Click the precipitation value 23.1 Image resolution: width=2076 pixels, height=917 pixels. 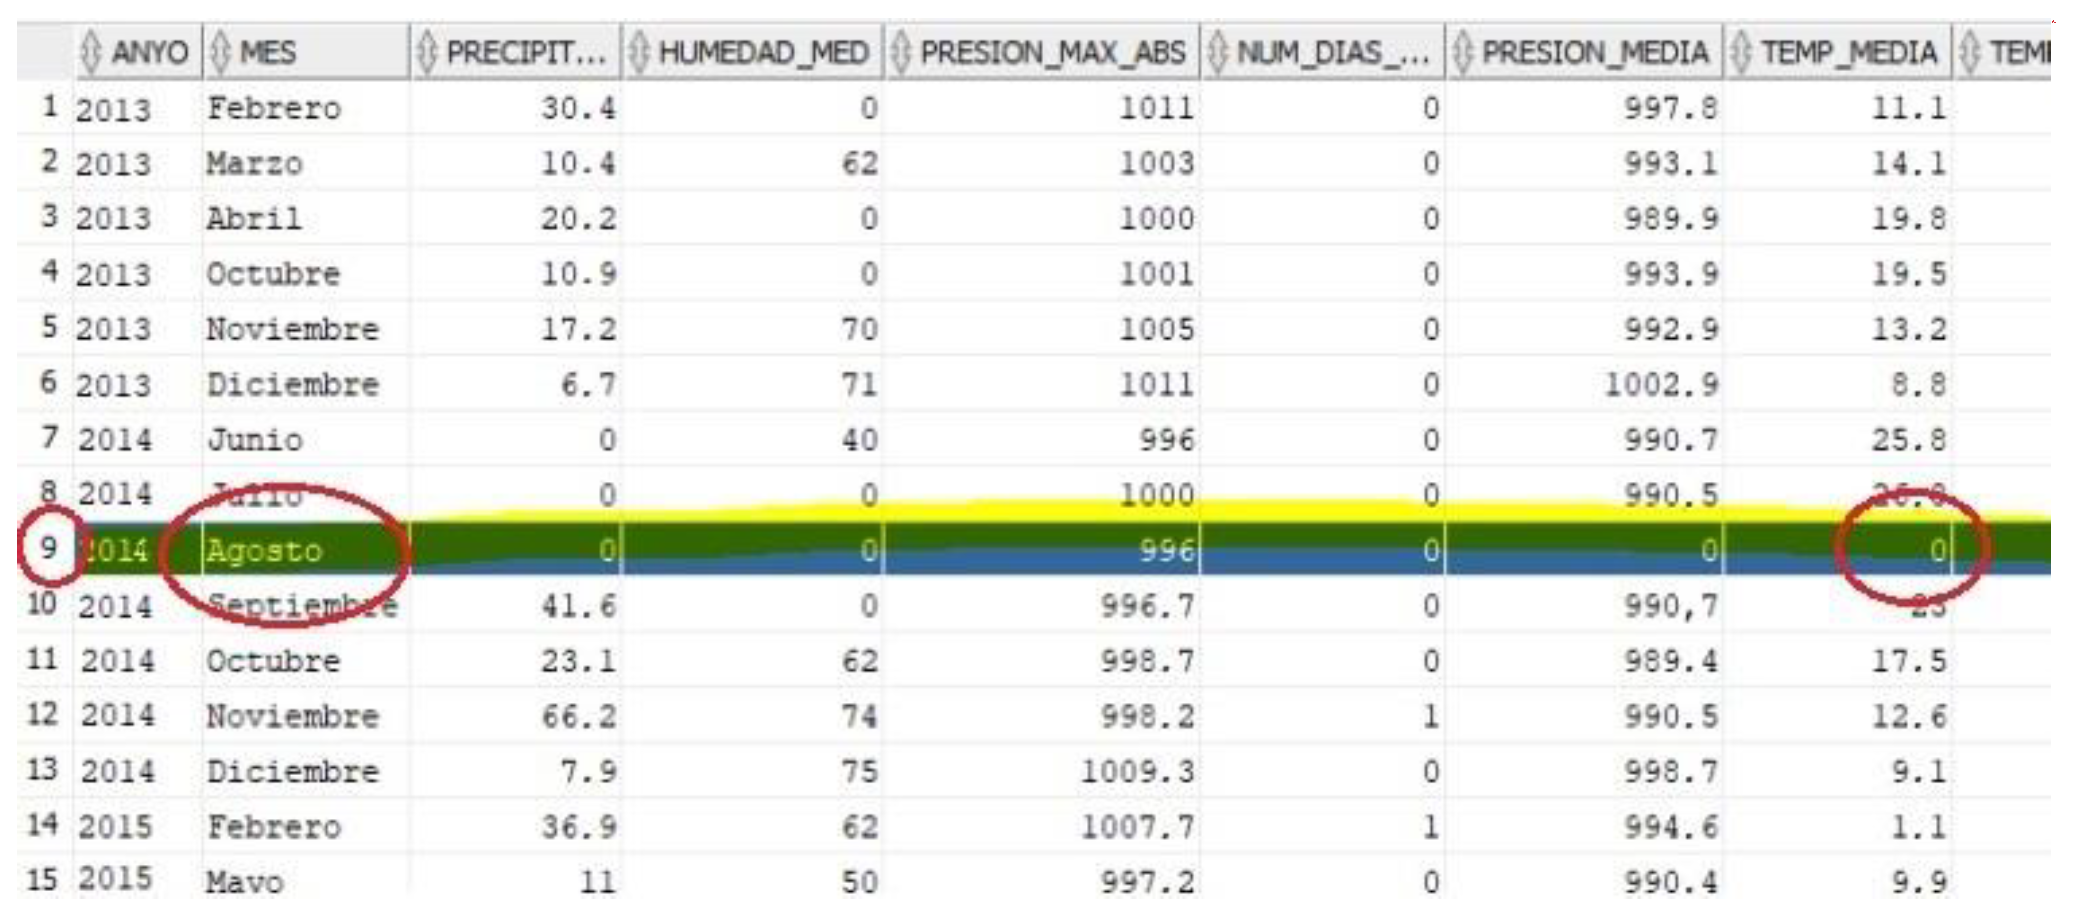coord(579,661)
